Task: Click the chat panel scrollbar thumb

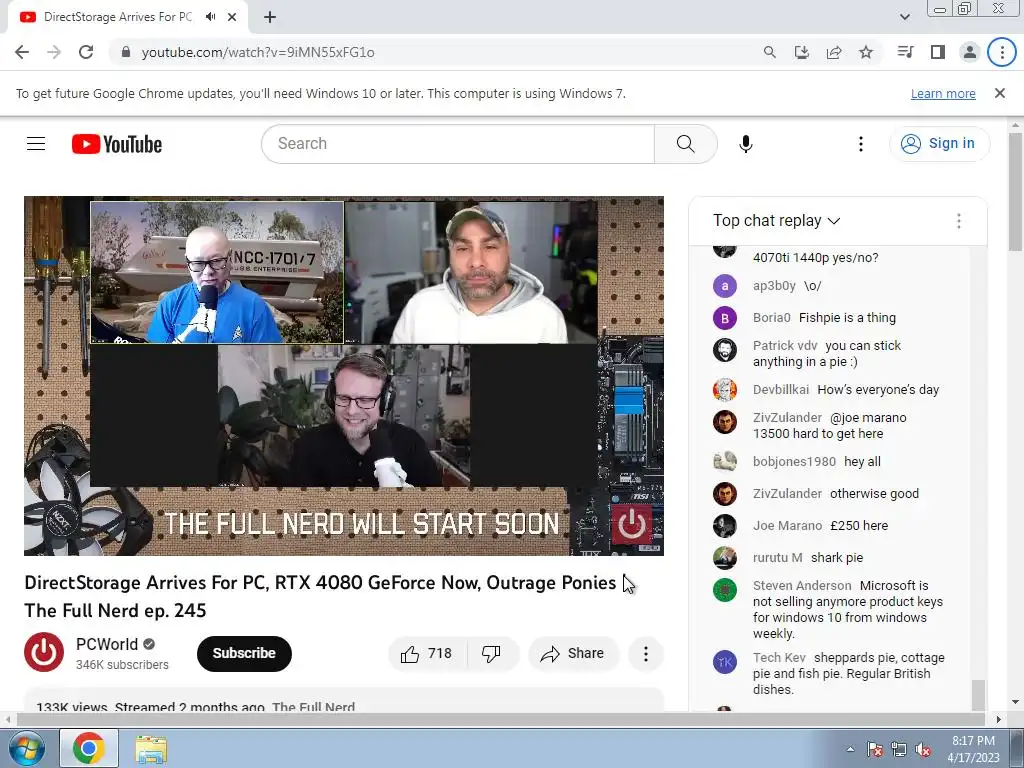Action: point(978,695)
